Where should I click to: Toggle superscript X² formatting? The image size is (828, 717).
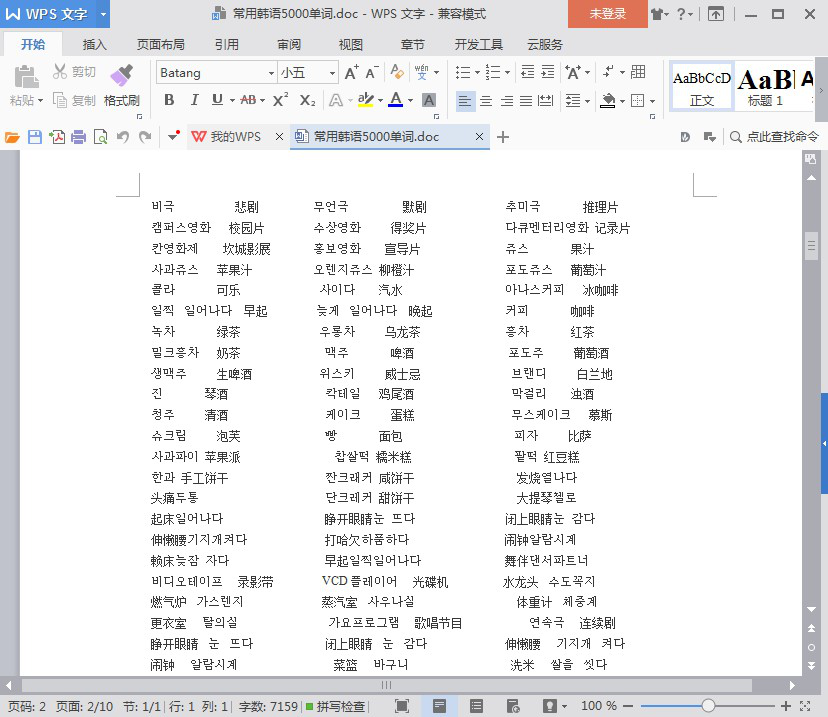280,100
